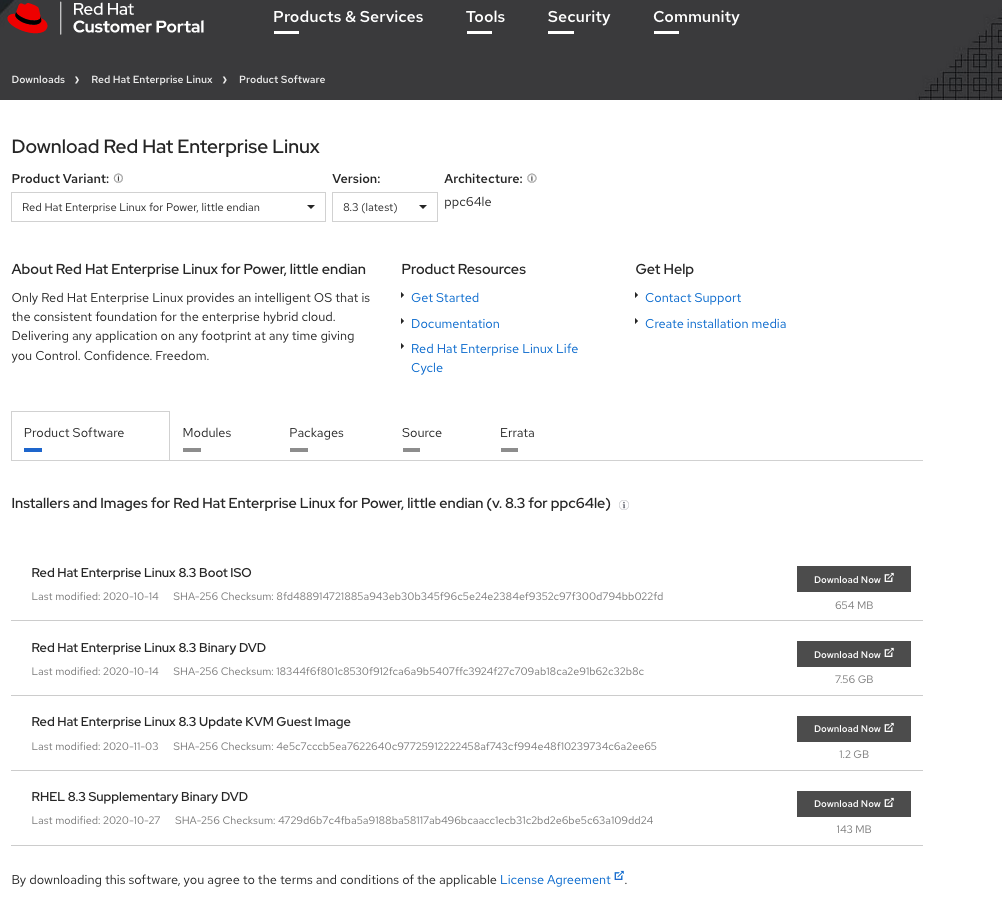Select the Product Software tab
1002x912 pixels.
click(x=90, y=435)
